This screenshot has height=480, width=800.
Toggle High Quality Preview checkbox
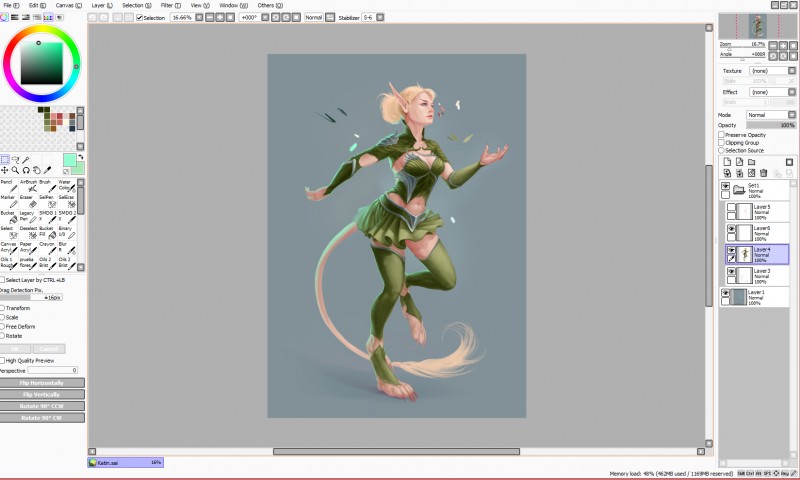click(3, 361)
